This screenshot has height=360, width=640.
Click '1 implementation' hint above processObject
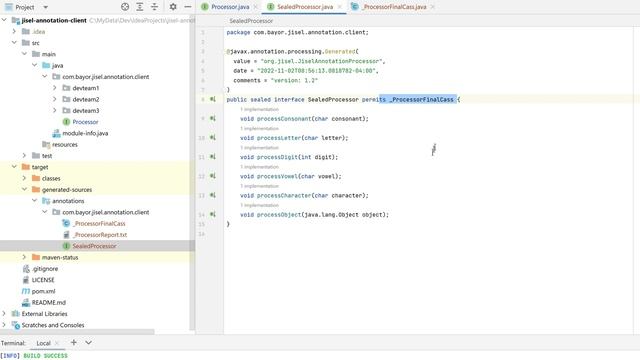tap(259, 205)
